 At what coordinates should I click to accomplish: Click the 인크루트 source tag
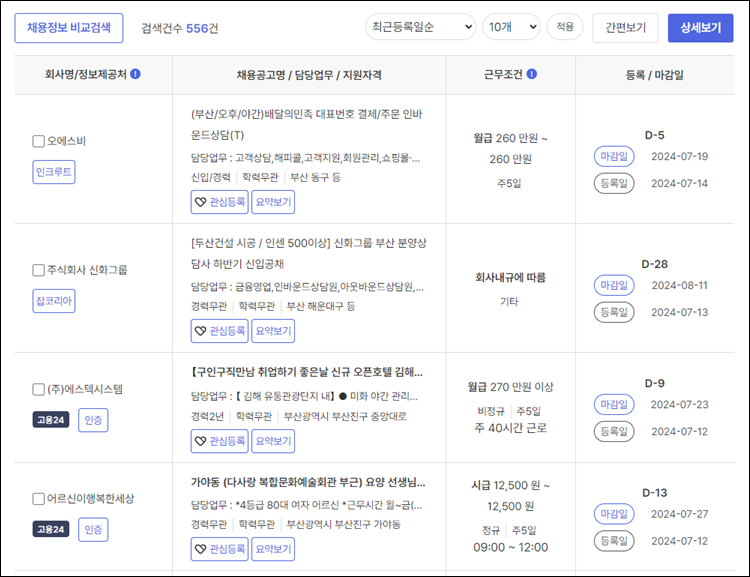[54, 172]
